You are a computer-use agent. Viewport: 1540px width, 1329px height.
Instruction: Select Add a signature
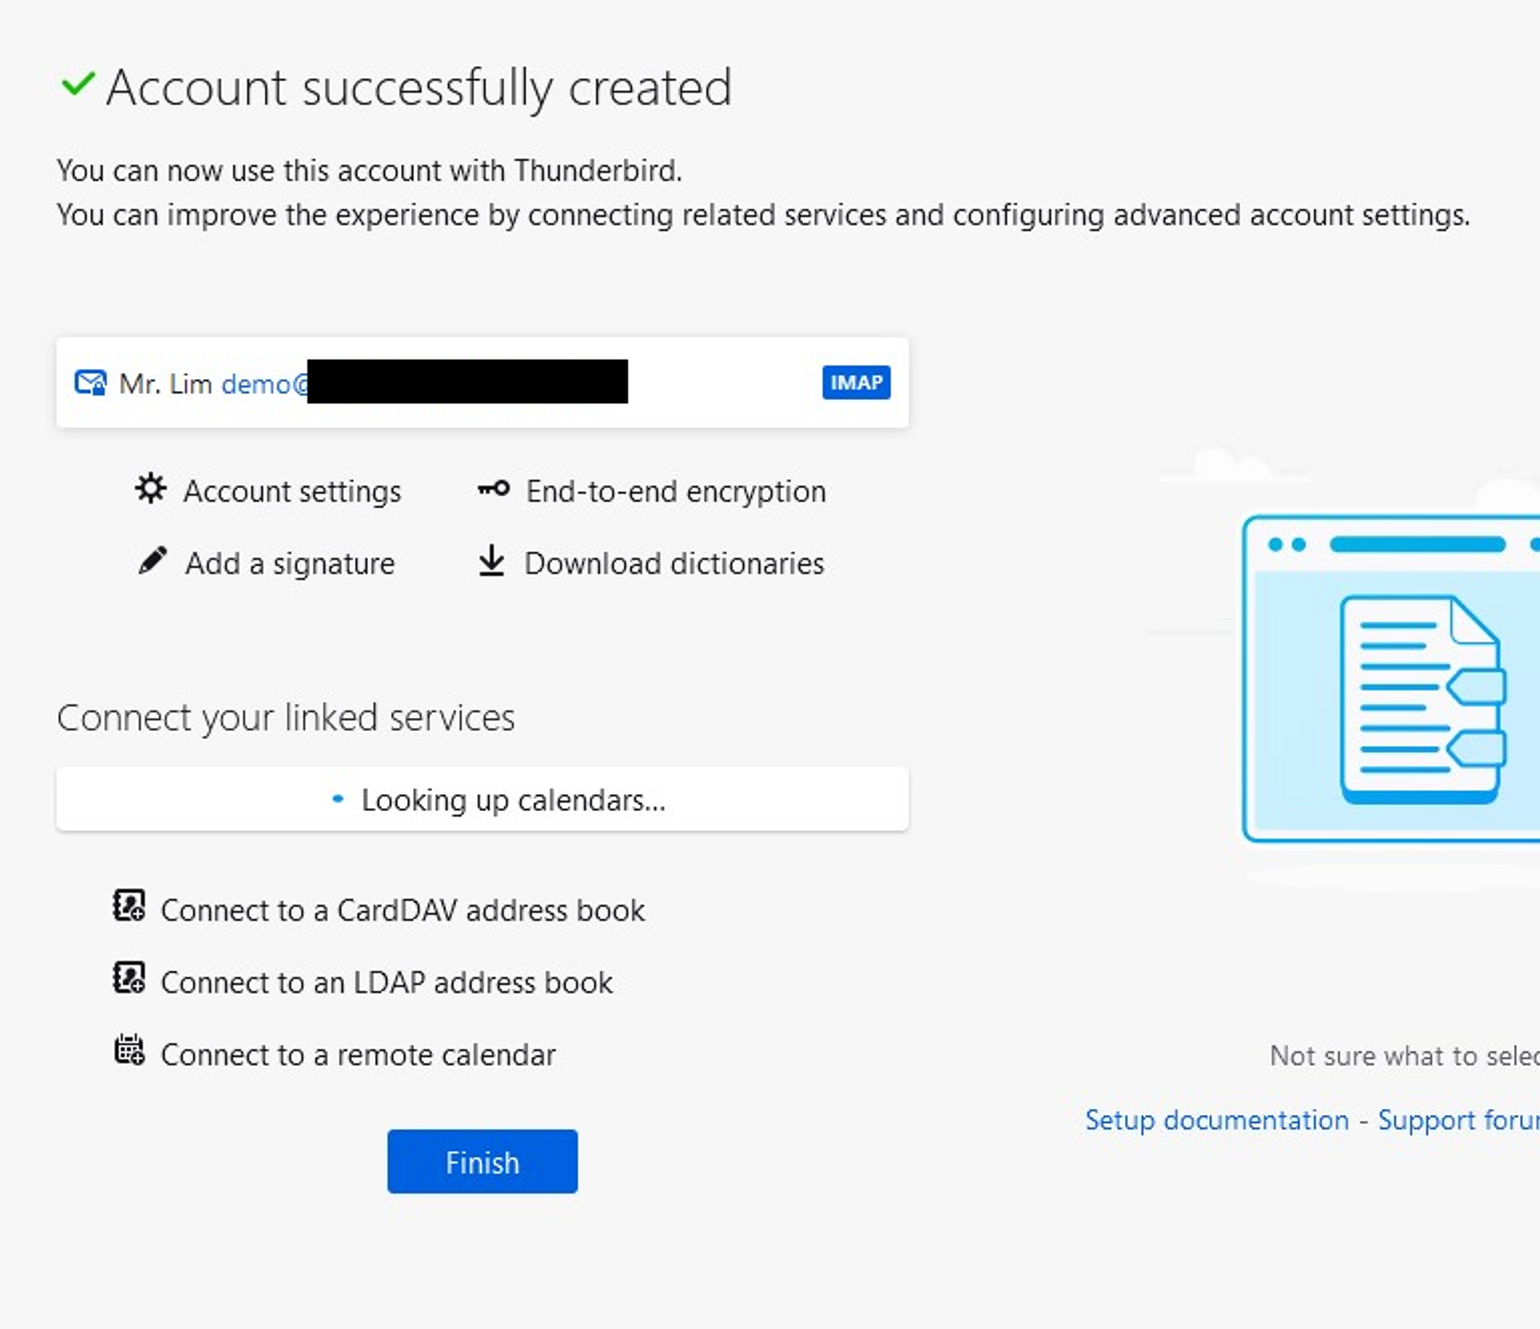click(x=289, y=564)
